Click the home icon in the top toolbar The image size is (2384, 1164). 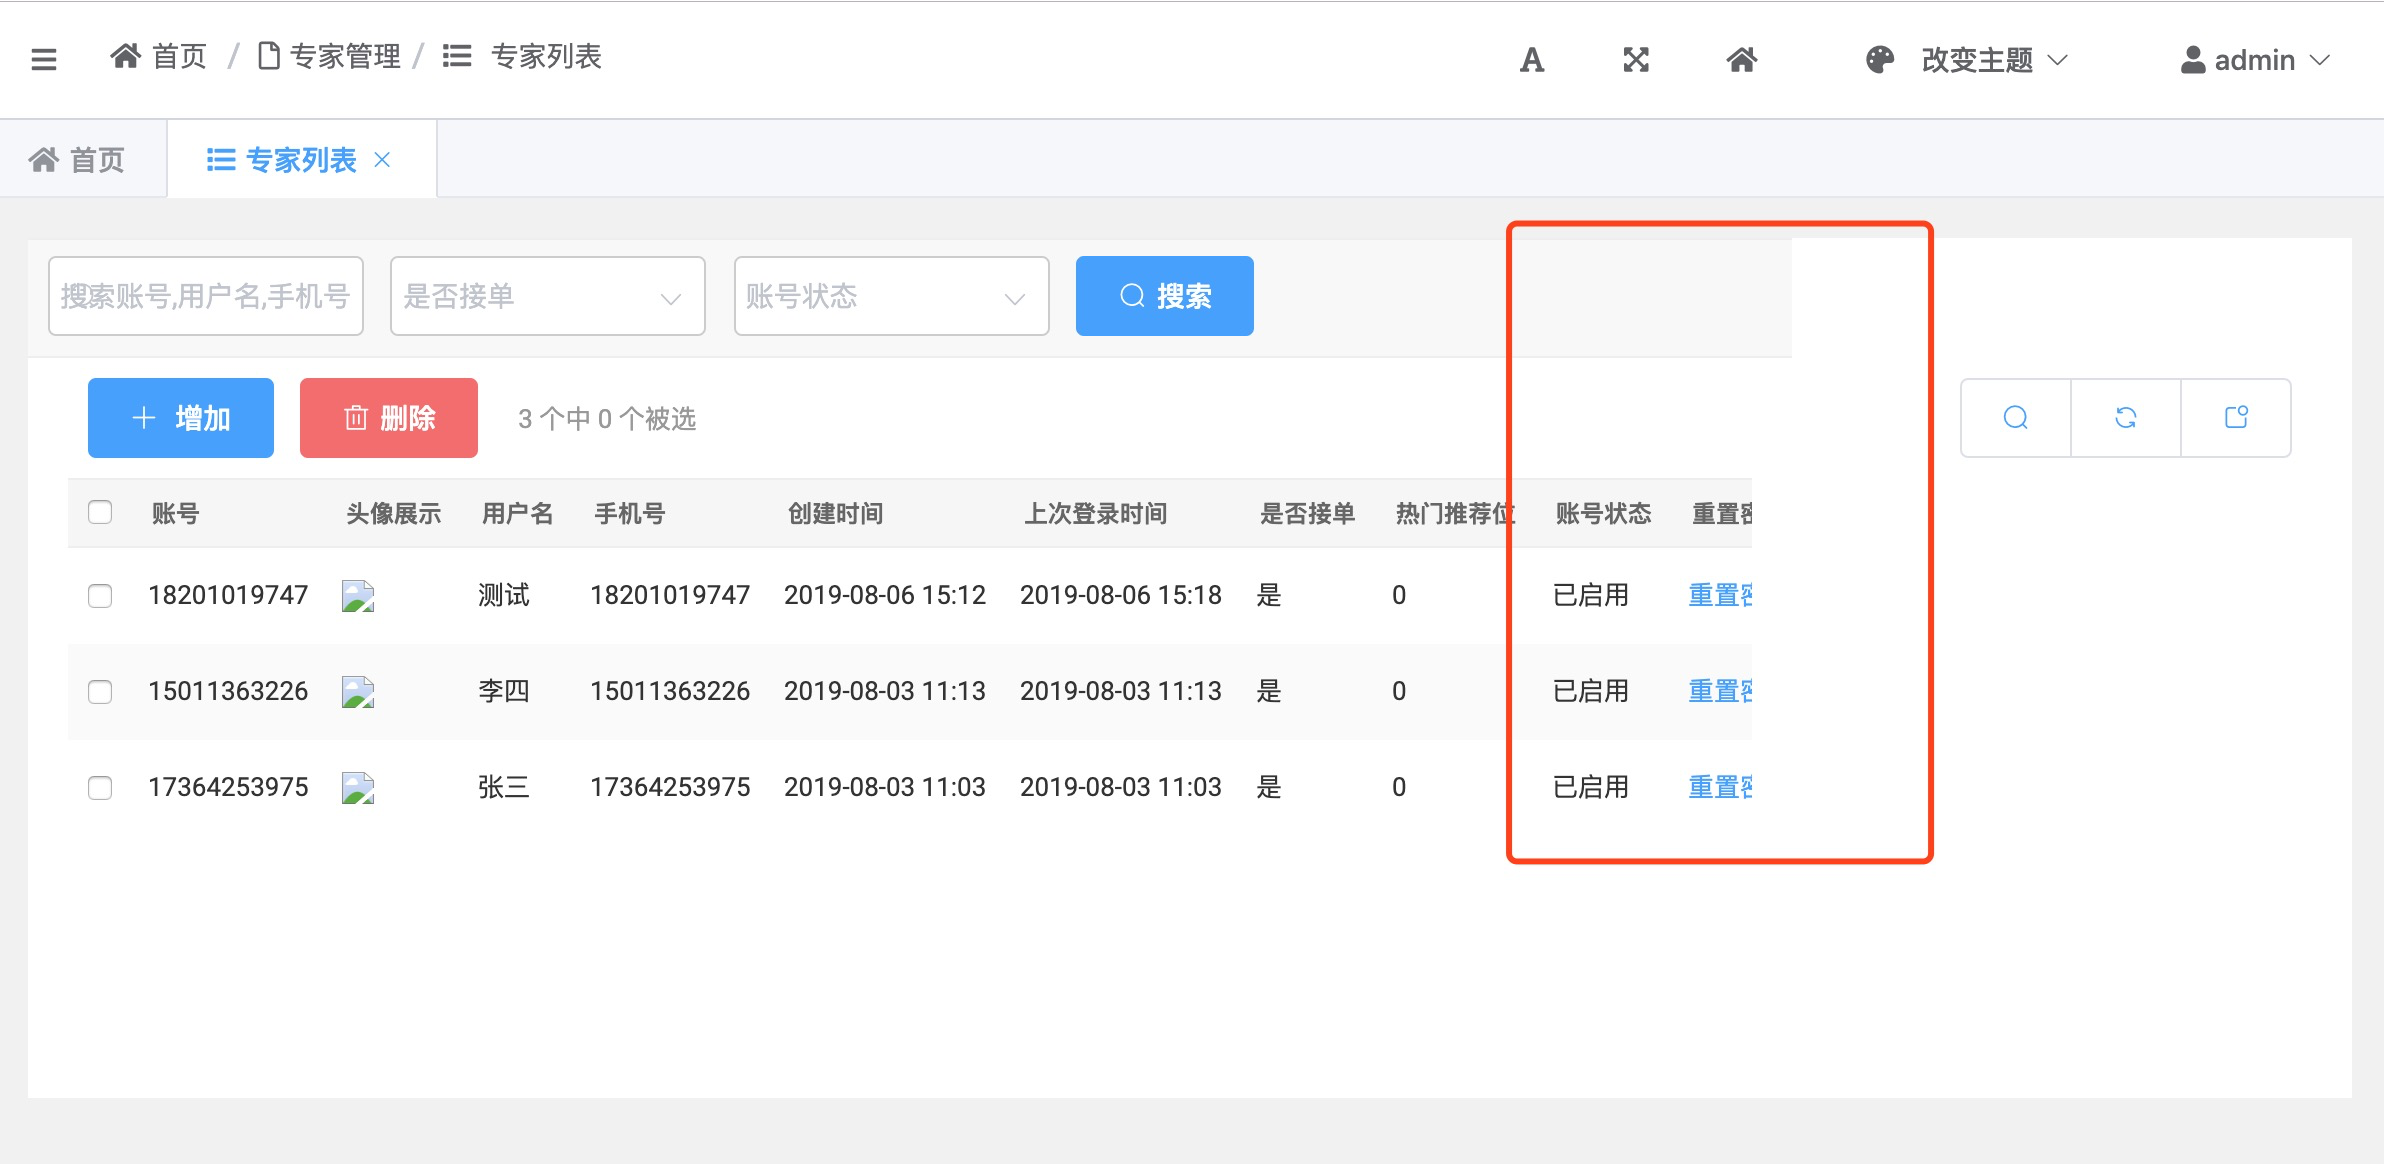tap(1742, 60)
